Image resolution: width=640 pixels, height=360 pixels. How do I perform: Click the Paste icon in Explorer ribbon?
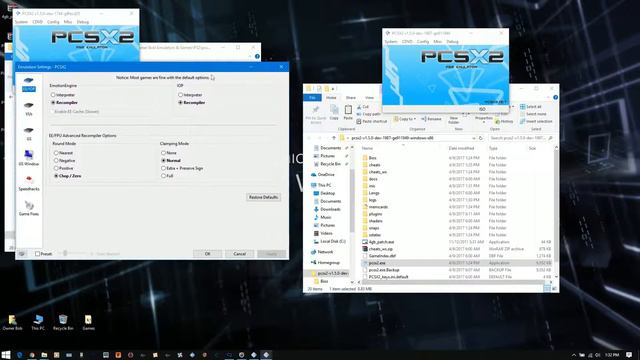point(348,112)
